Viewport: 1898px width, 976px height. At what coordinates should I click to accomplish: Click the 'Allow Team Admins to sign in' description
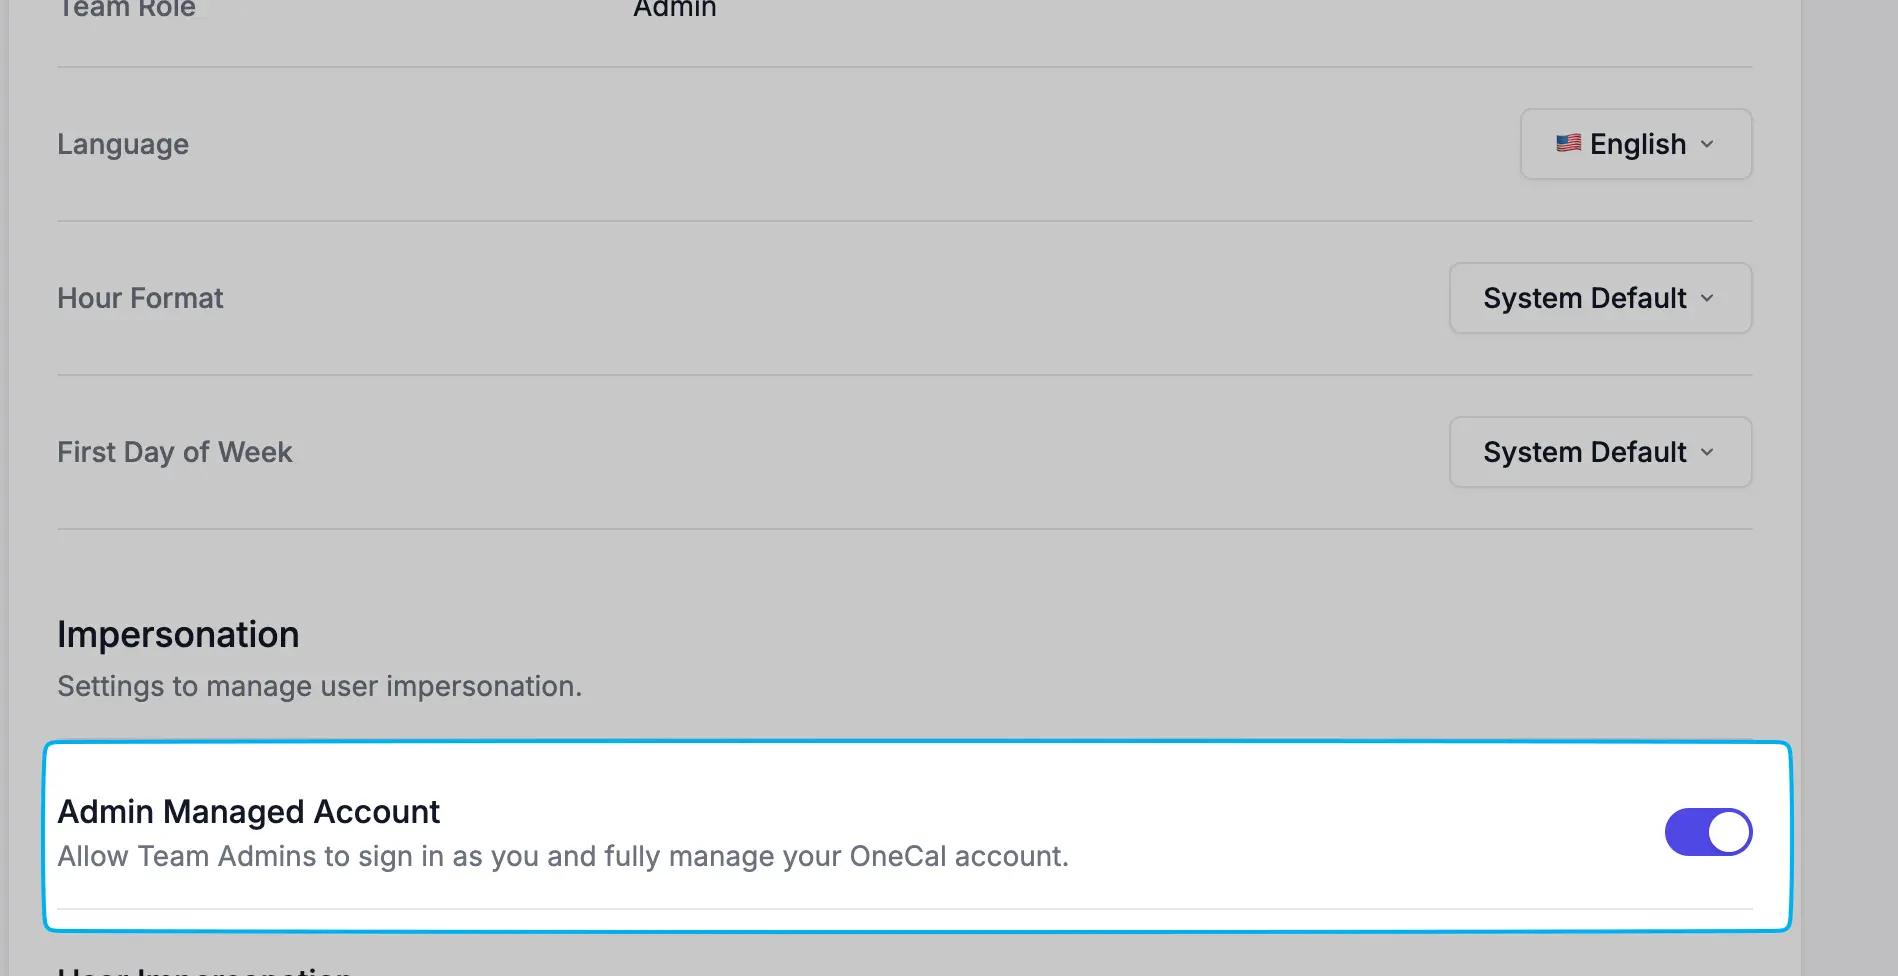tap(563, 856)
